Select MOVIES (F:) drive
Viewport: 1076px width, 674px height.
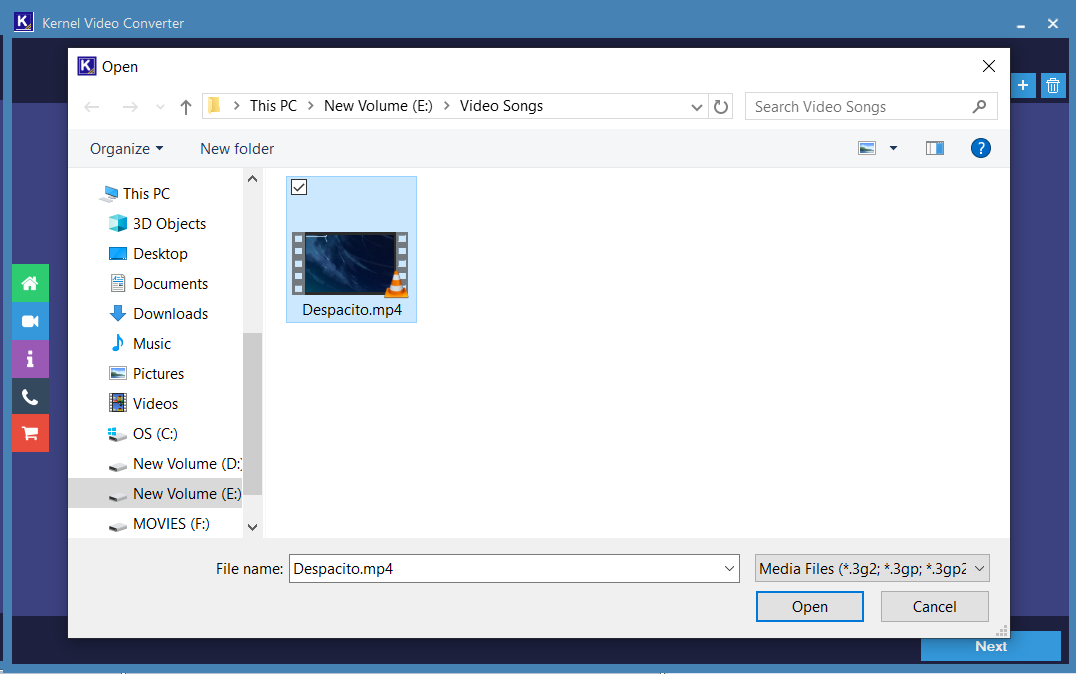pyautogui.click(x=171, y=524)
